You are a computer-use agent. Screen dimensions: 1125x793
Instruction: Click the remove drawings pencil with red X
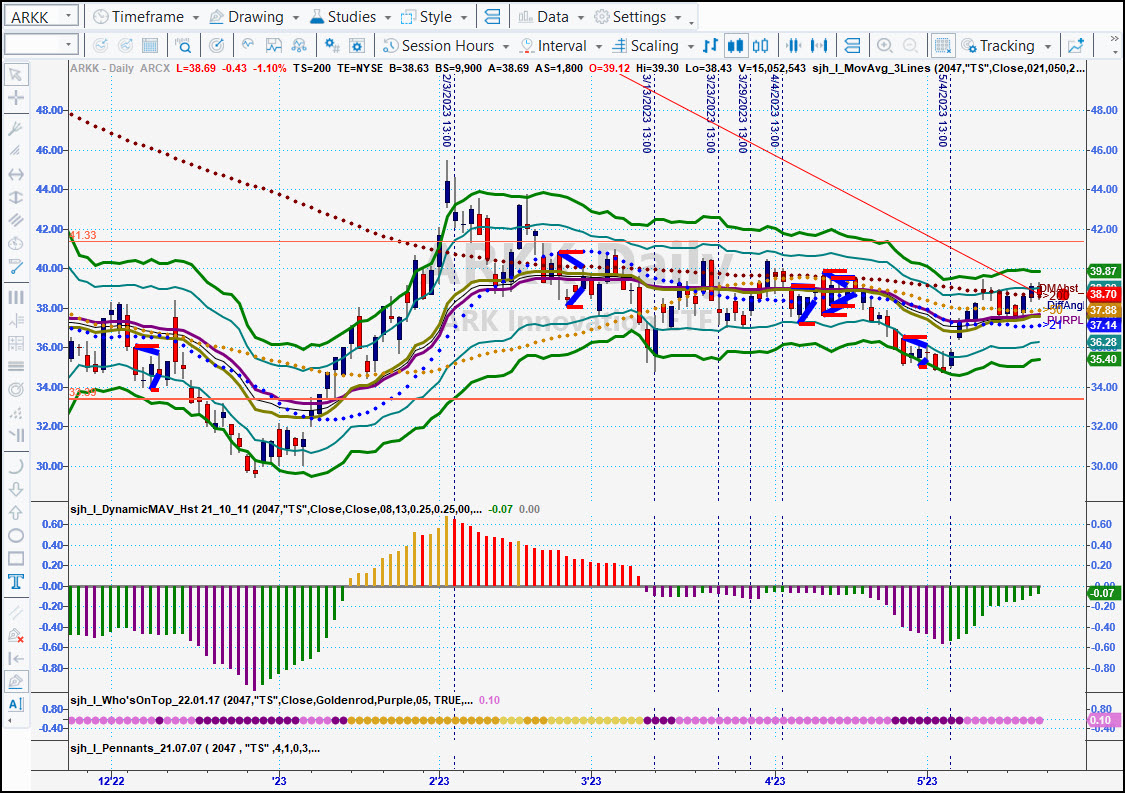coord(16,635)
